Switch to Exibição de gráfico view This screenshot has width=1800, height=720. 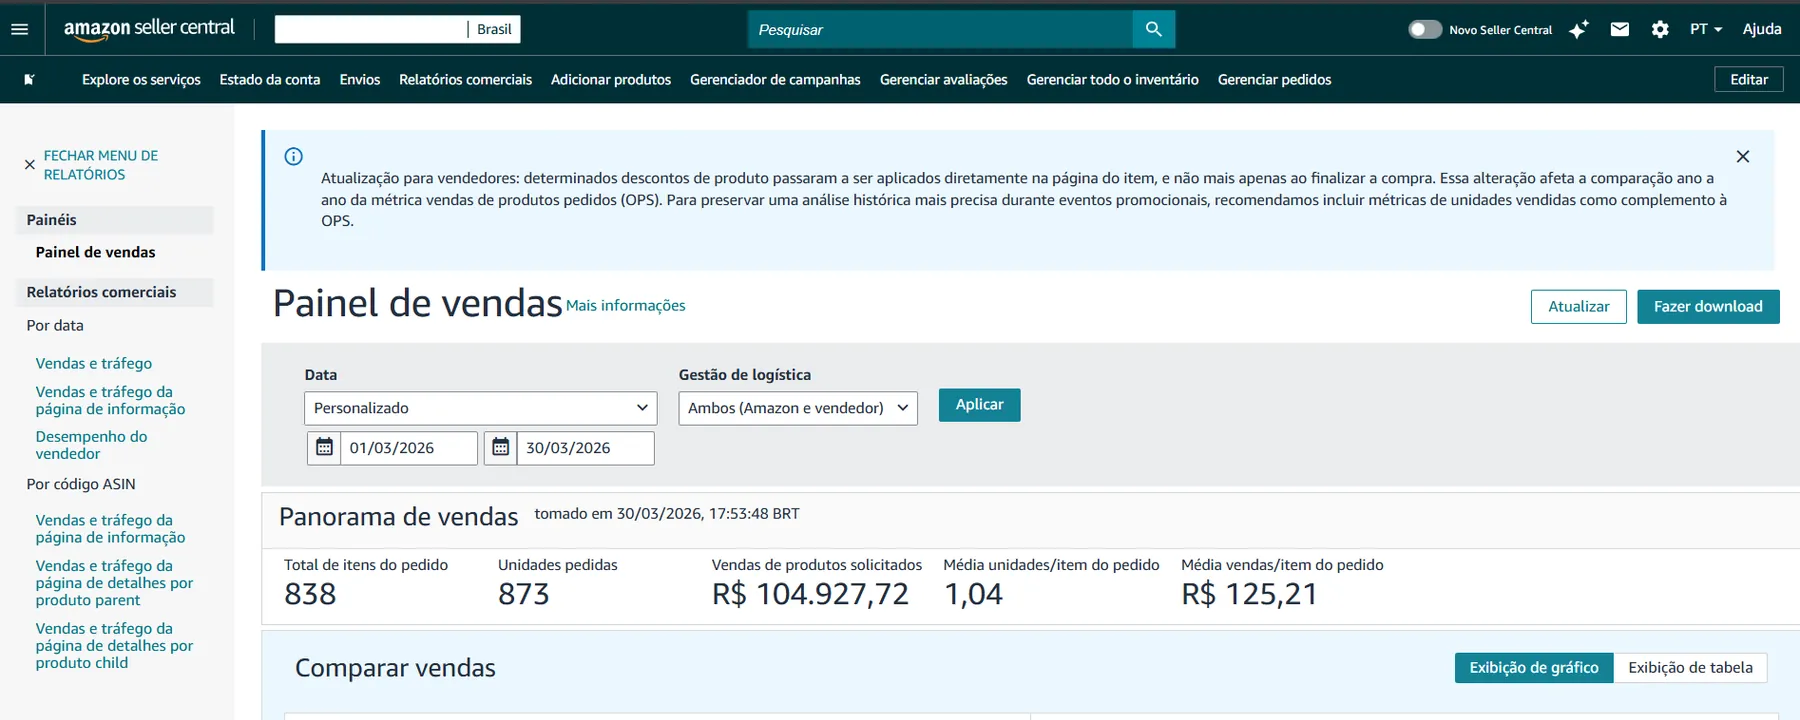pyautogui.click(x=1534, y=668)
